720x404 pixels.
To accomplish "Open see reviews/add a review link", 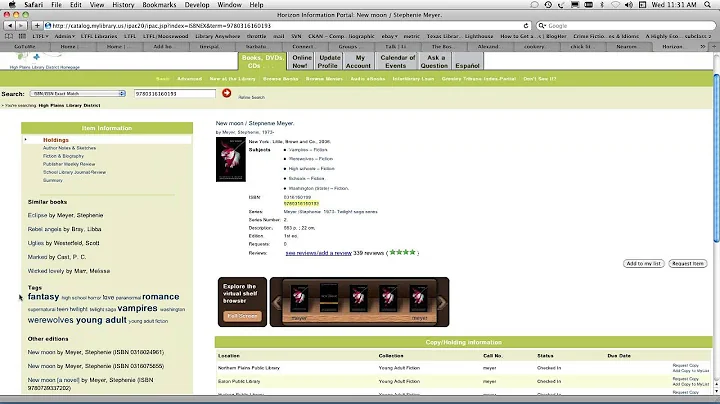I will tap(318, 253).
